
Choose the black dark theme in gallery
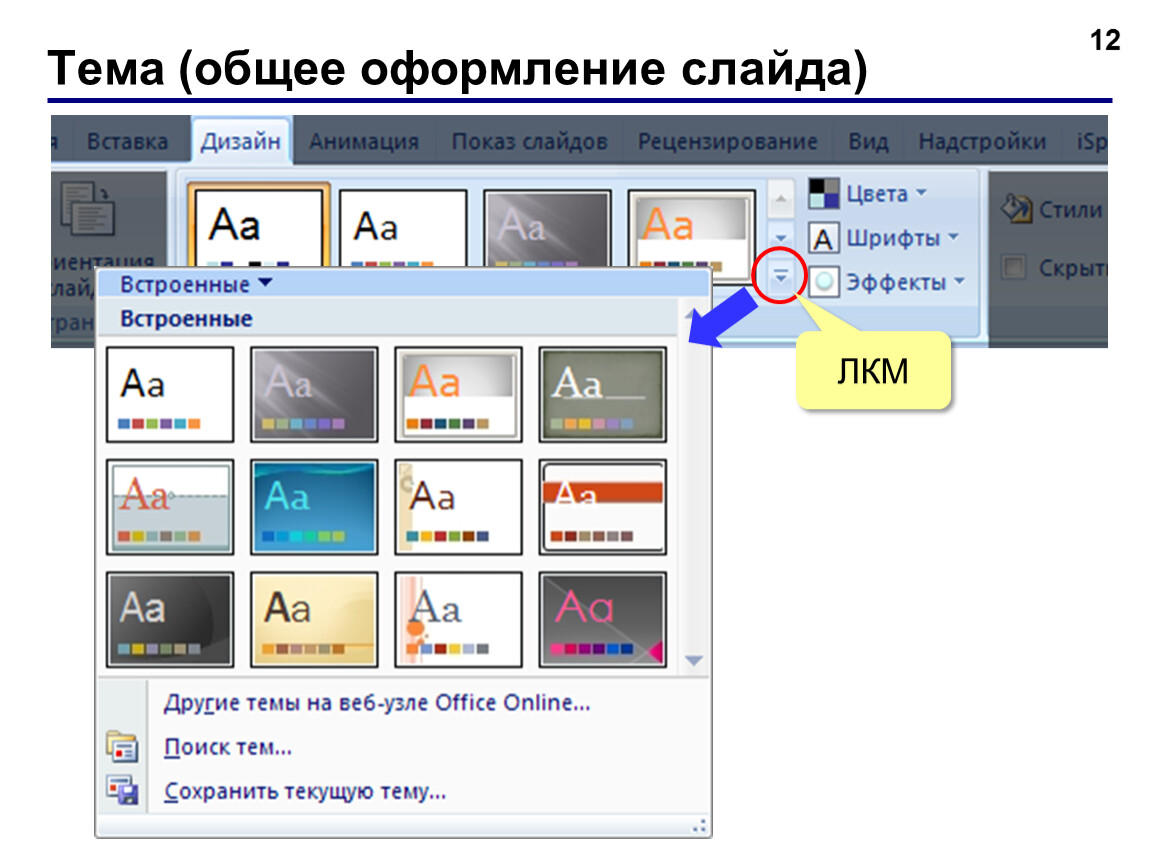[x=170, y=620]
